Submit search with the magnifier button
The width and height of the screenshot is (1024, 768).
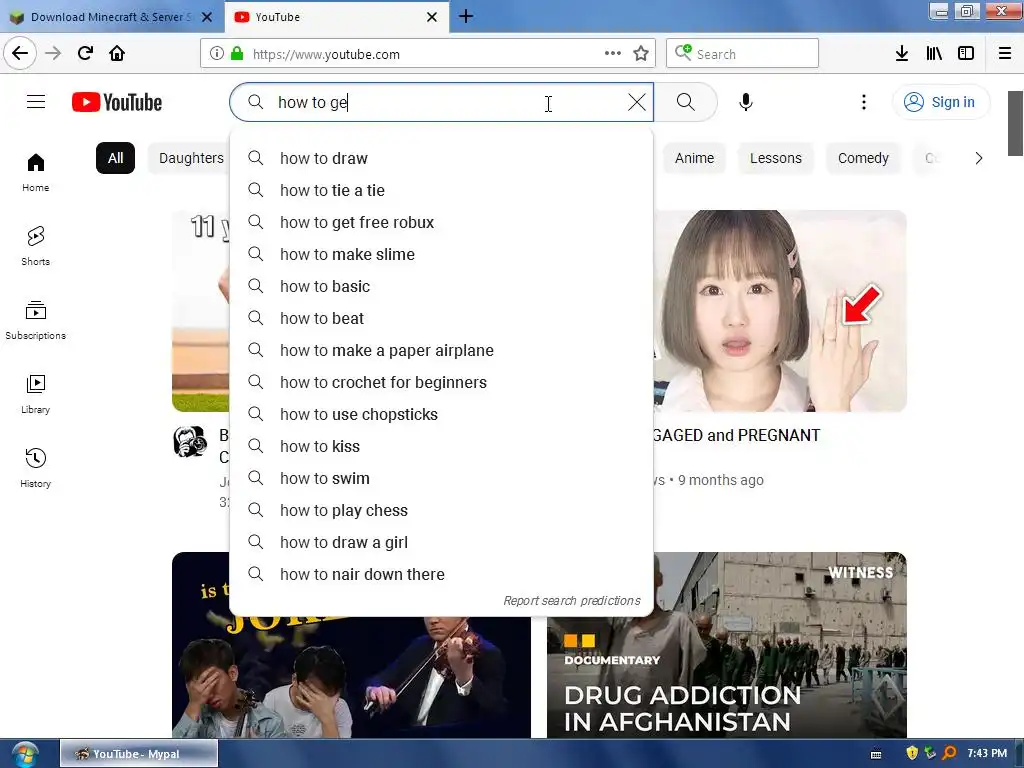[686, 102]
